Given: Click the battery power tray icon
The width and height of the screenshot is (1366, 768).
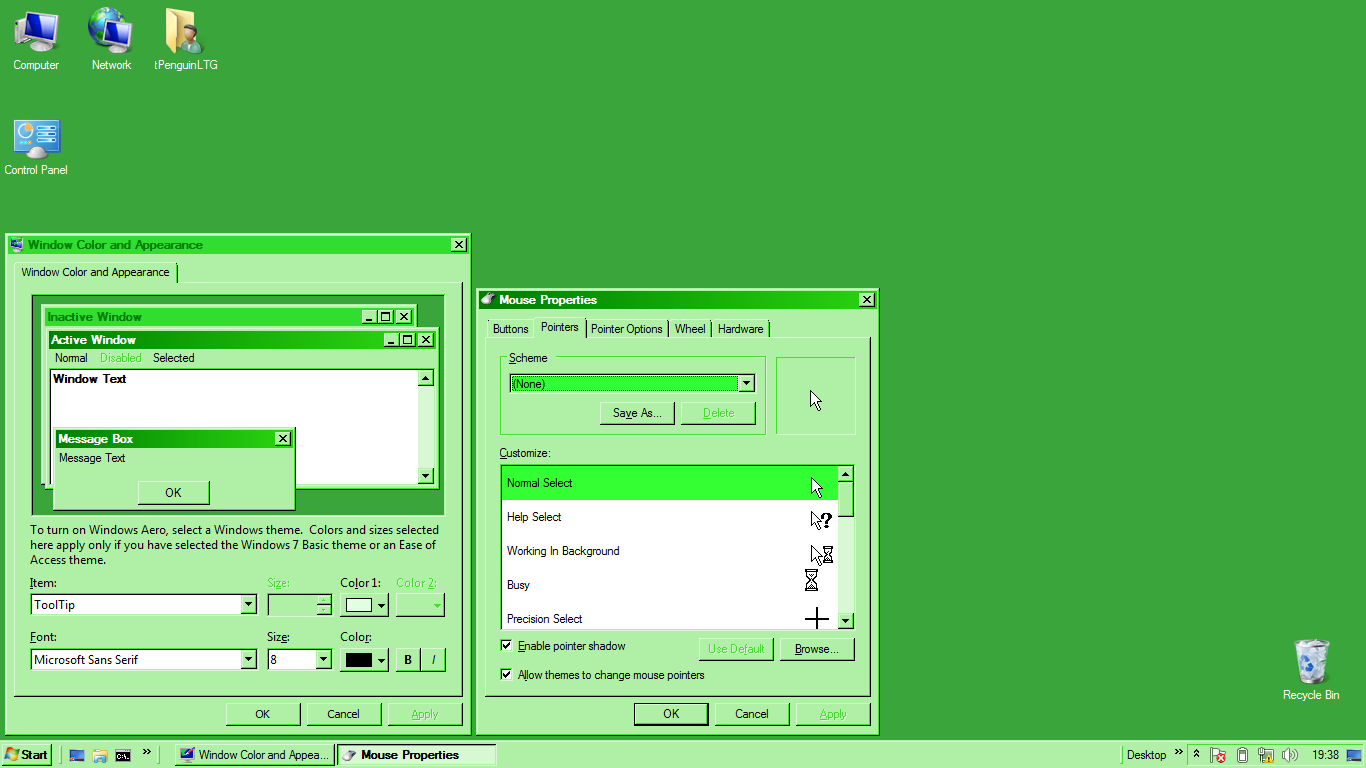Looking at the screenshot, I should coord(1242,755).
